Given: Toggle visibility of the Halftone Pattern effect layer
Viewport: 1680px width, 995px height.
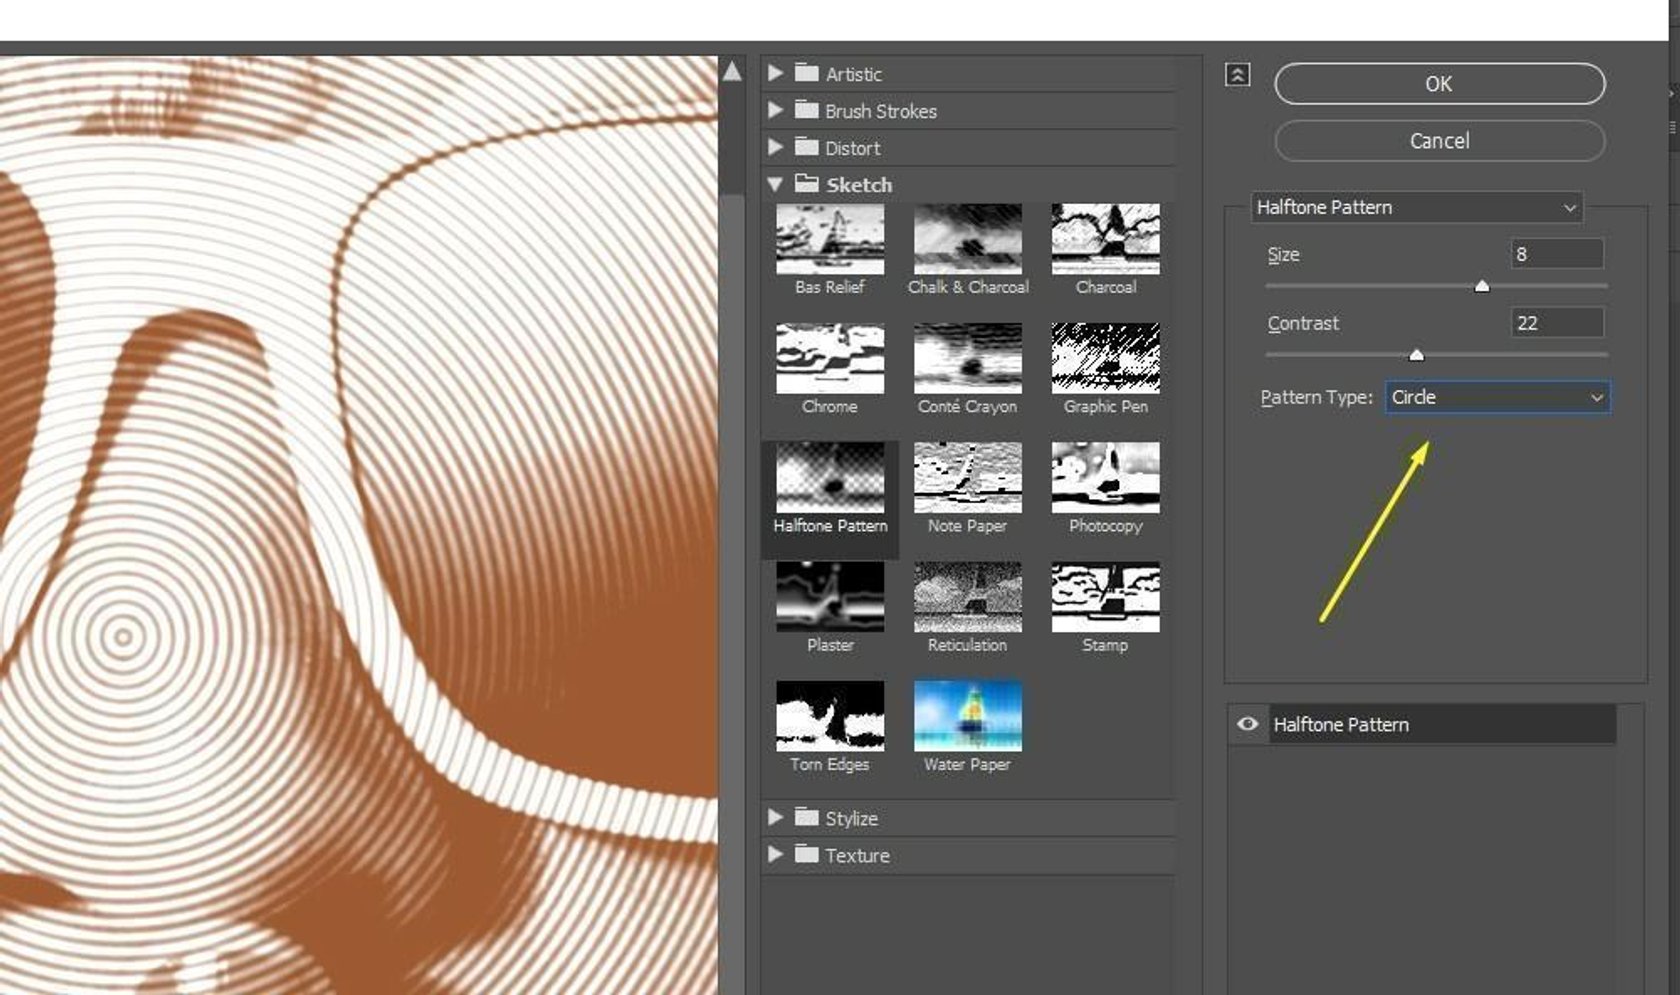Looking at the screenshot, I should point(1246,724).
